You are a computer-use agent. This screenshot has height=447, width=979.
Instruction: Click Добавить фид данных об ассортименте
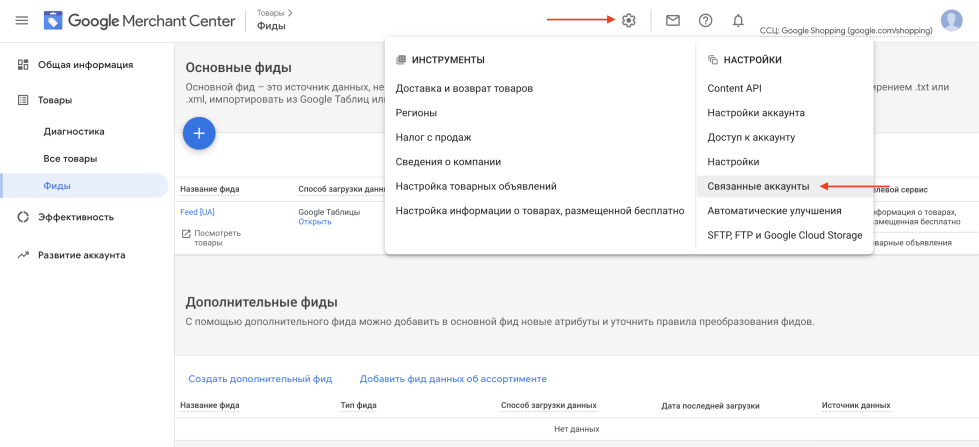pos(453,379)
